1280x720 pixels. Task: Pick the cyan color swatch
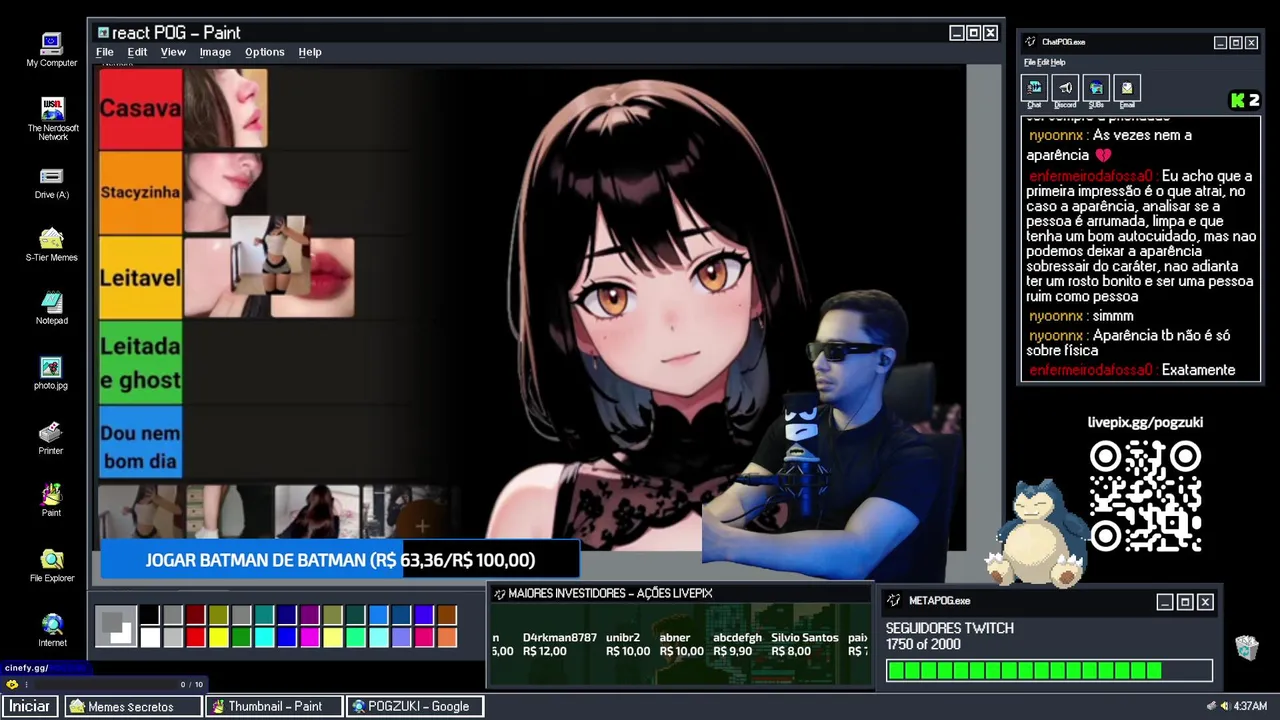pyautogui.click(x=264, y=637)
